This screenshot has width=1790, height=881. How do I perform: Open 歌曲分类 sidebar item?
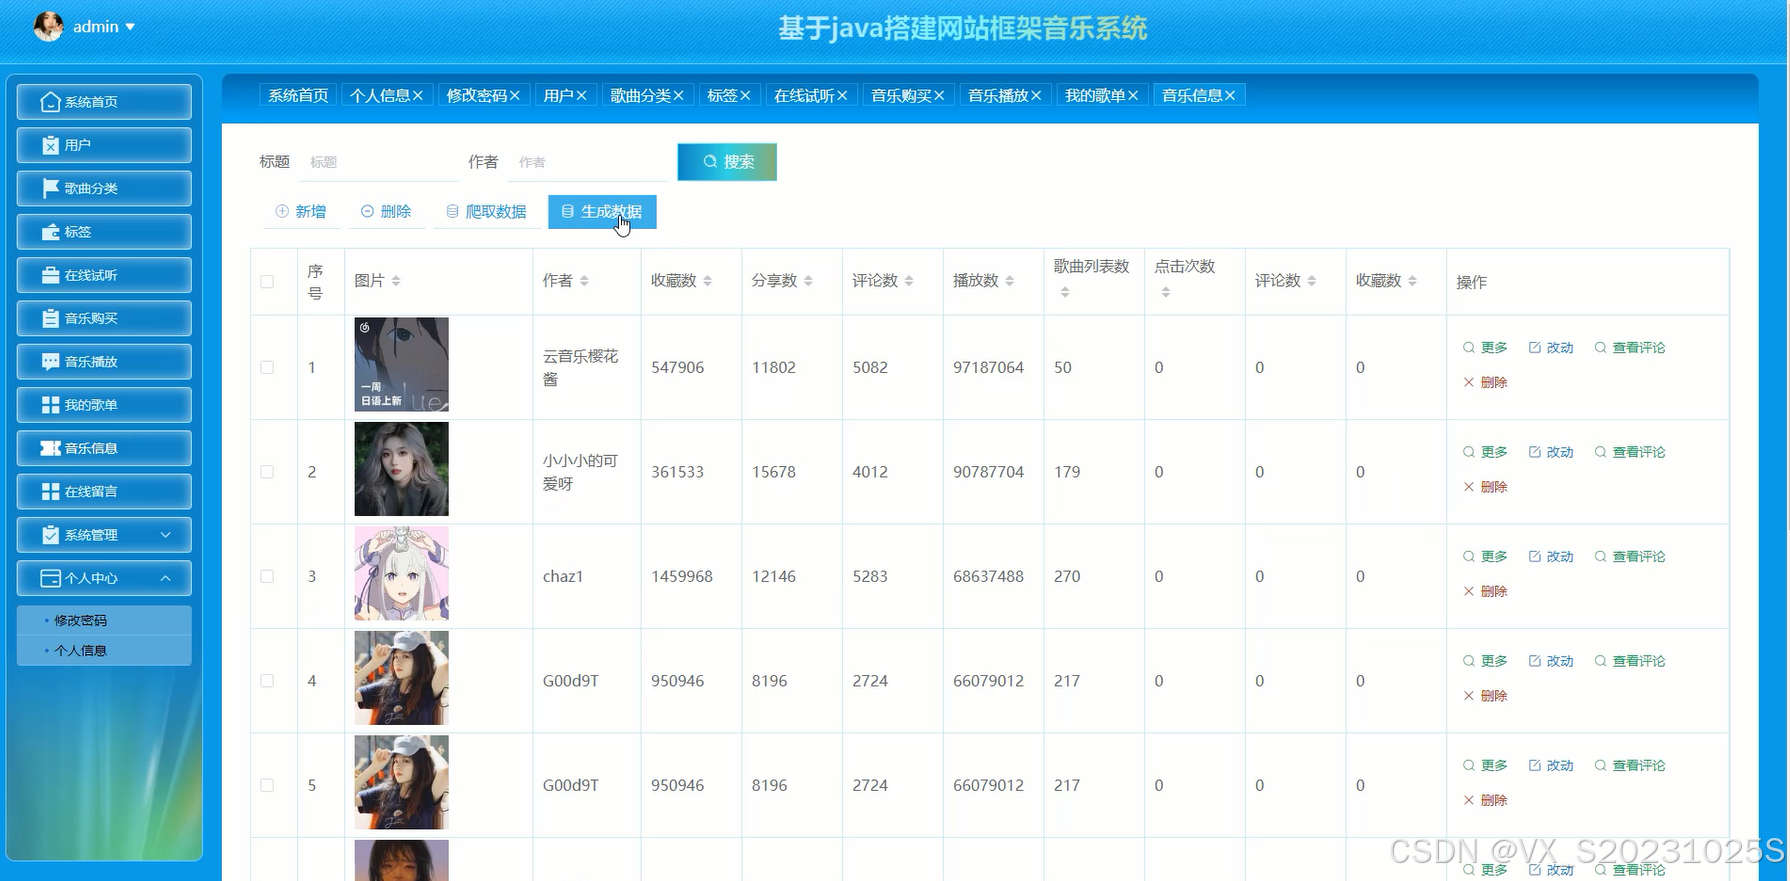104,188
